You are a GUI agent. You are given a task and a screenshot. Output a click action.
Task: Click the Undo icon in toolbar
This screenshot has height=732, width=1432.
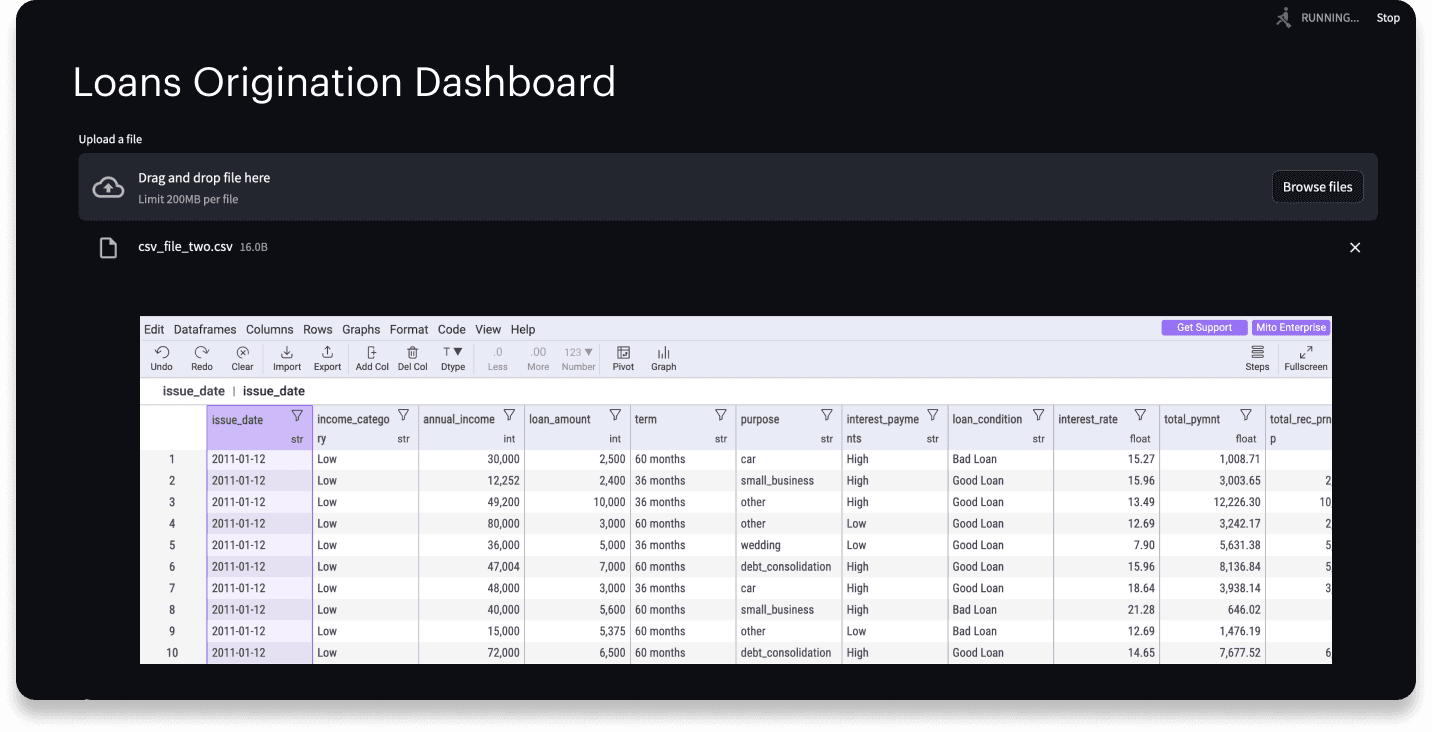tap(162, 353)
